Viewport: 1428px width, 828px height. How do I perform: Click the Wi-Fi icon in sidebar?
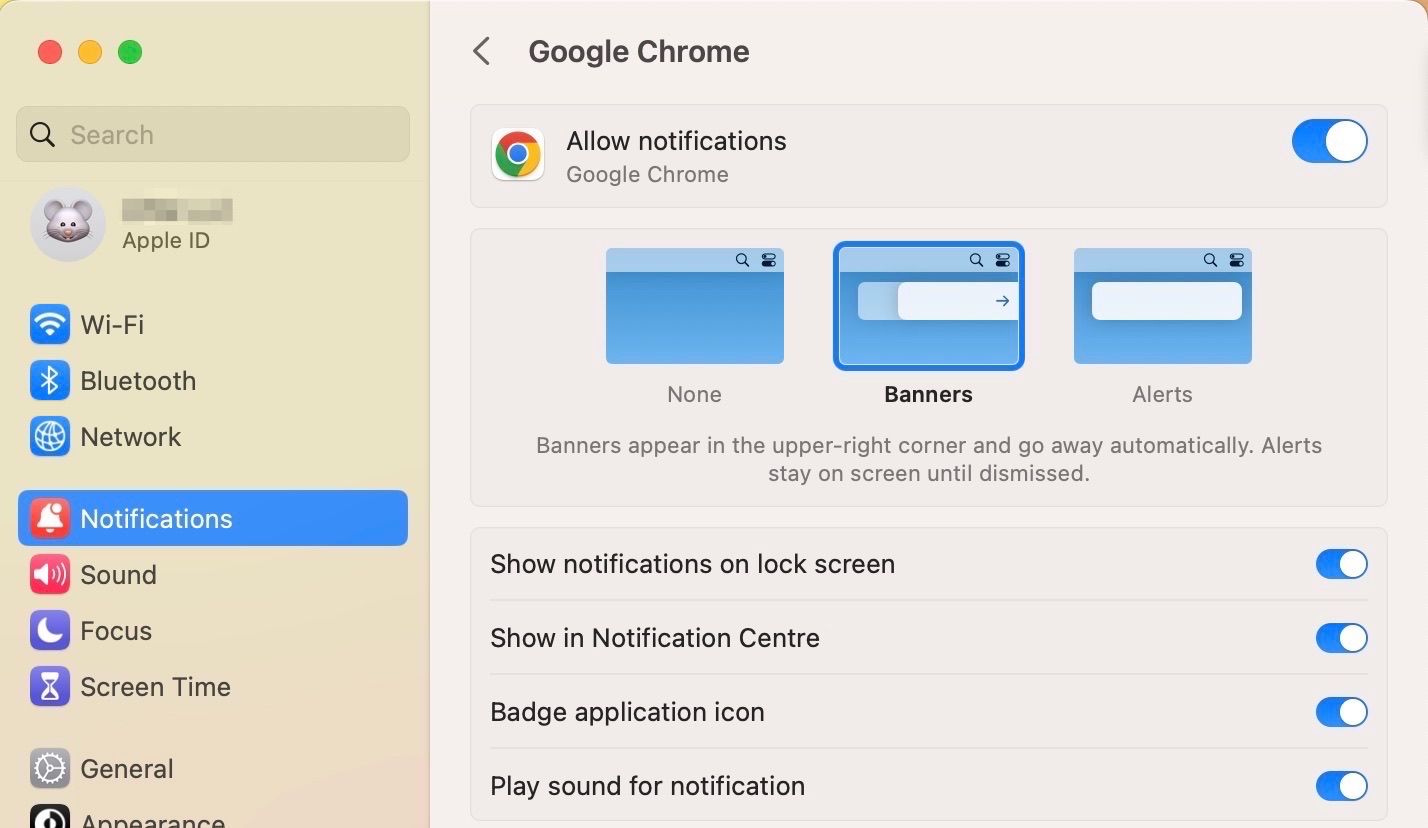50,325
